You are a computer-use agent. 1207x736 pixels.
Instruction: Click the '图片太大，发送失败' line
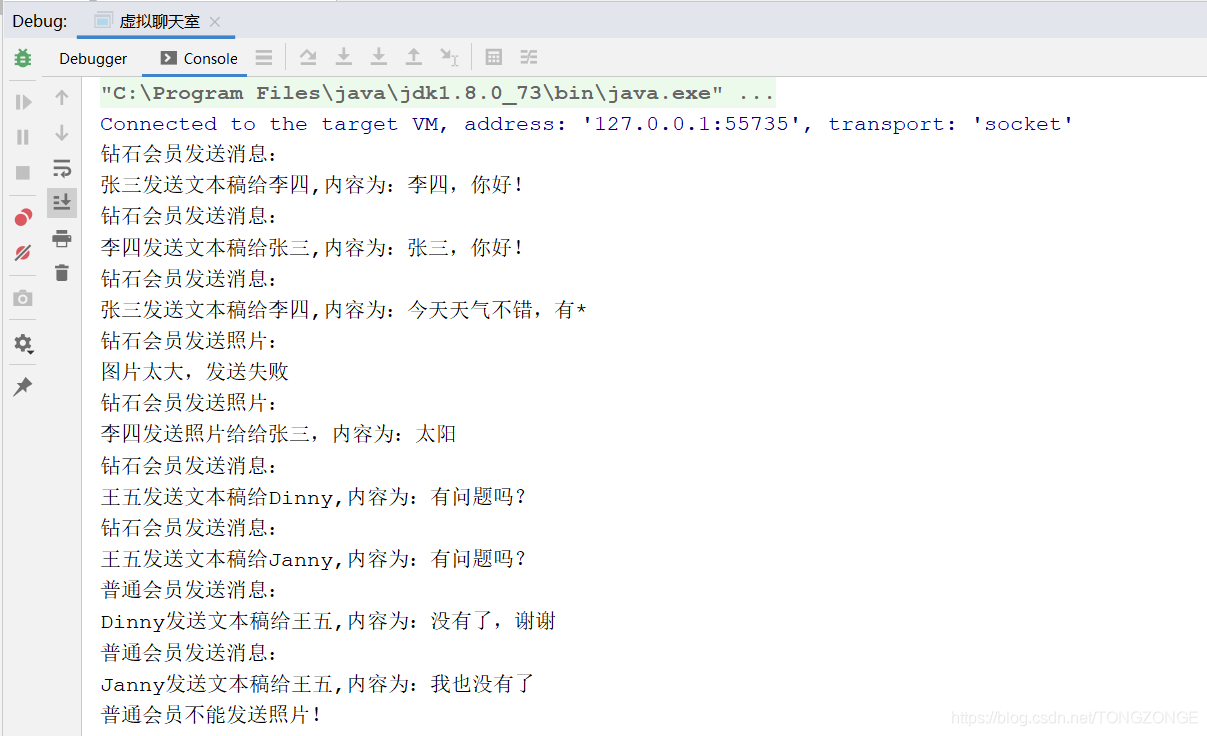click(195, 372)
